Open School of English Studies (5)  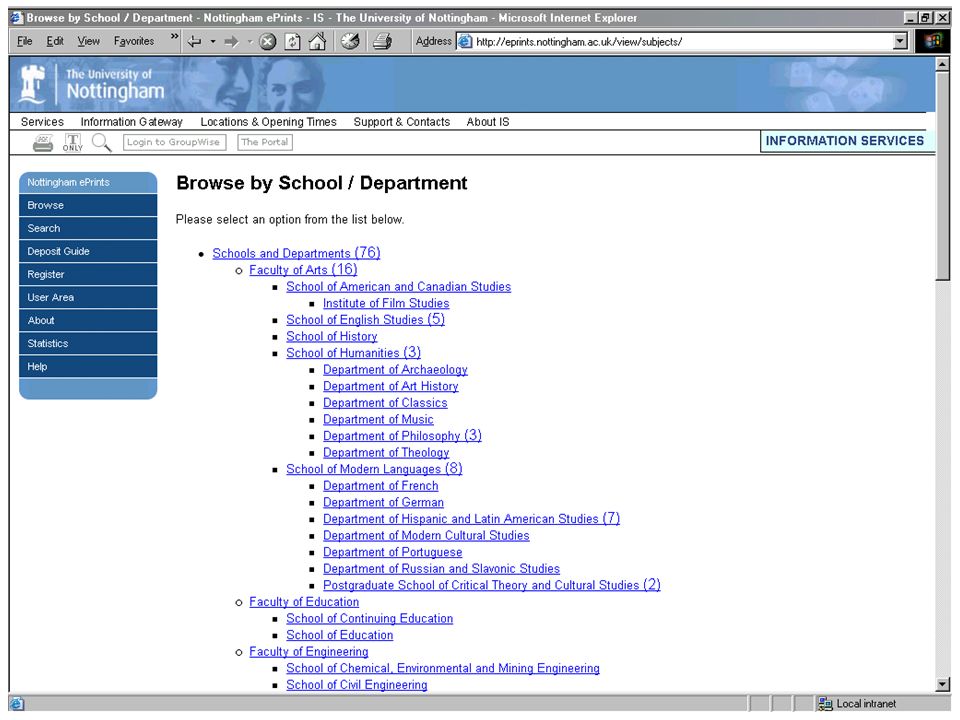[366, 320]
